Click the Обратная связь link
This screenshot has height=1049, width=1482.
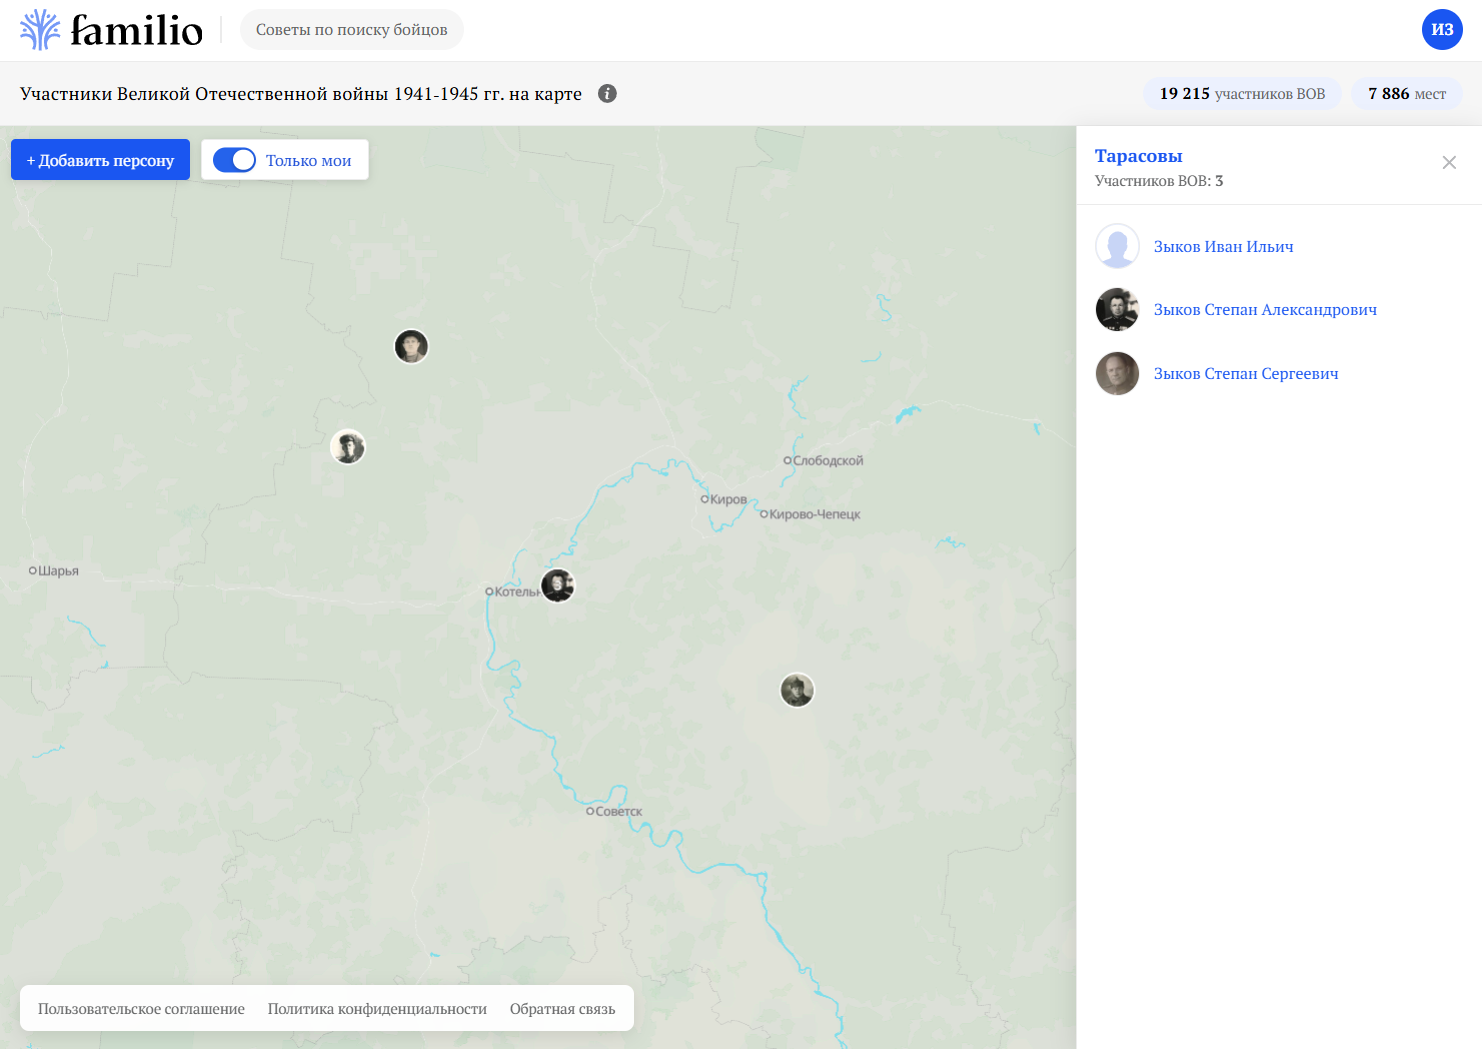(562, 1009)
